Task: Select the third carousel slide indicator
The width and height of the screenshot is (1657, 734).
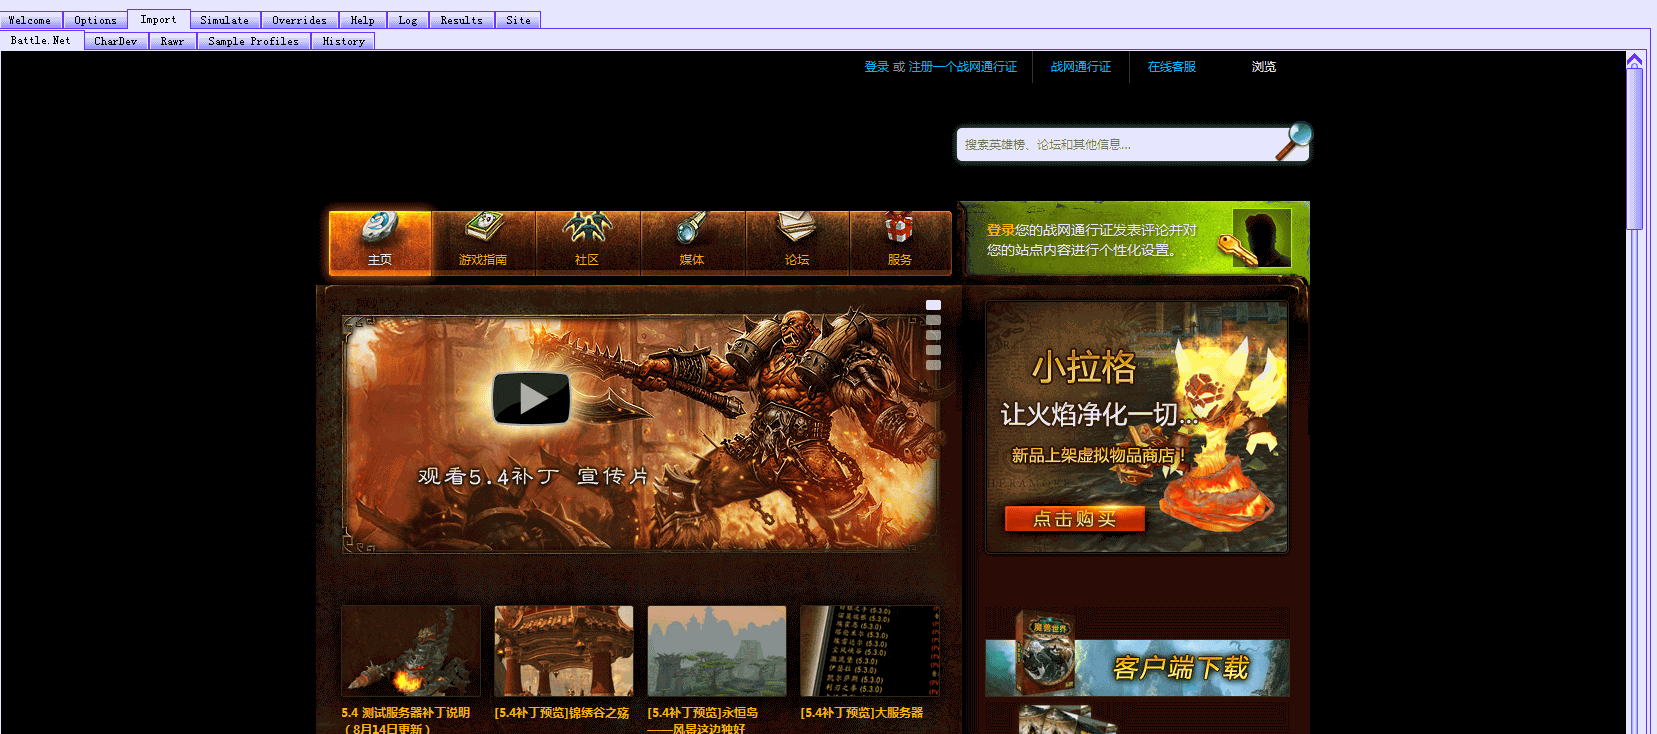Action: click(x=933, y=335)
